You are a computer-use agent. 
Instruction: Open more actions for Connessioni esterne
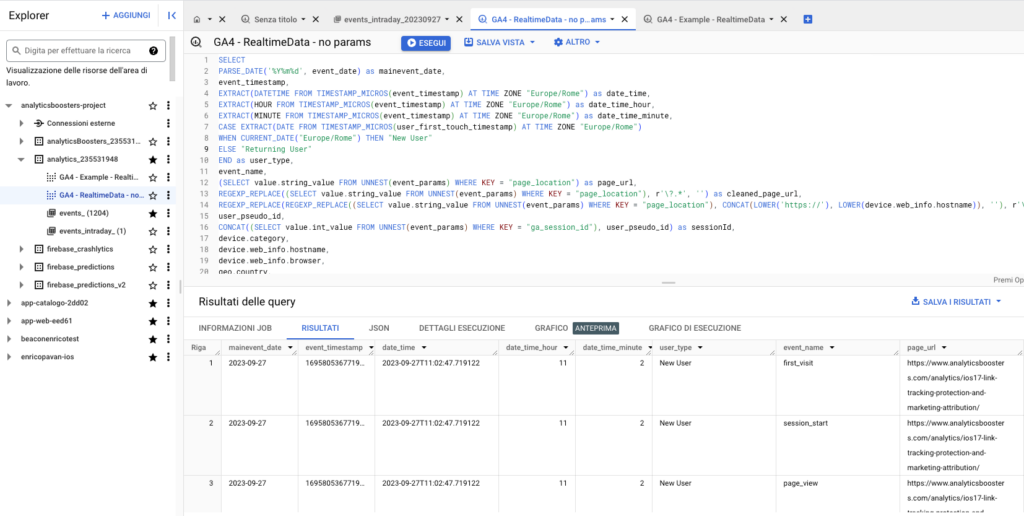168,123
